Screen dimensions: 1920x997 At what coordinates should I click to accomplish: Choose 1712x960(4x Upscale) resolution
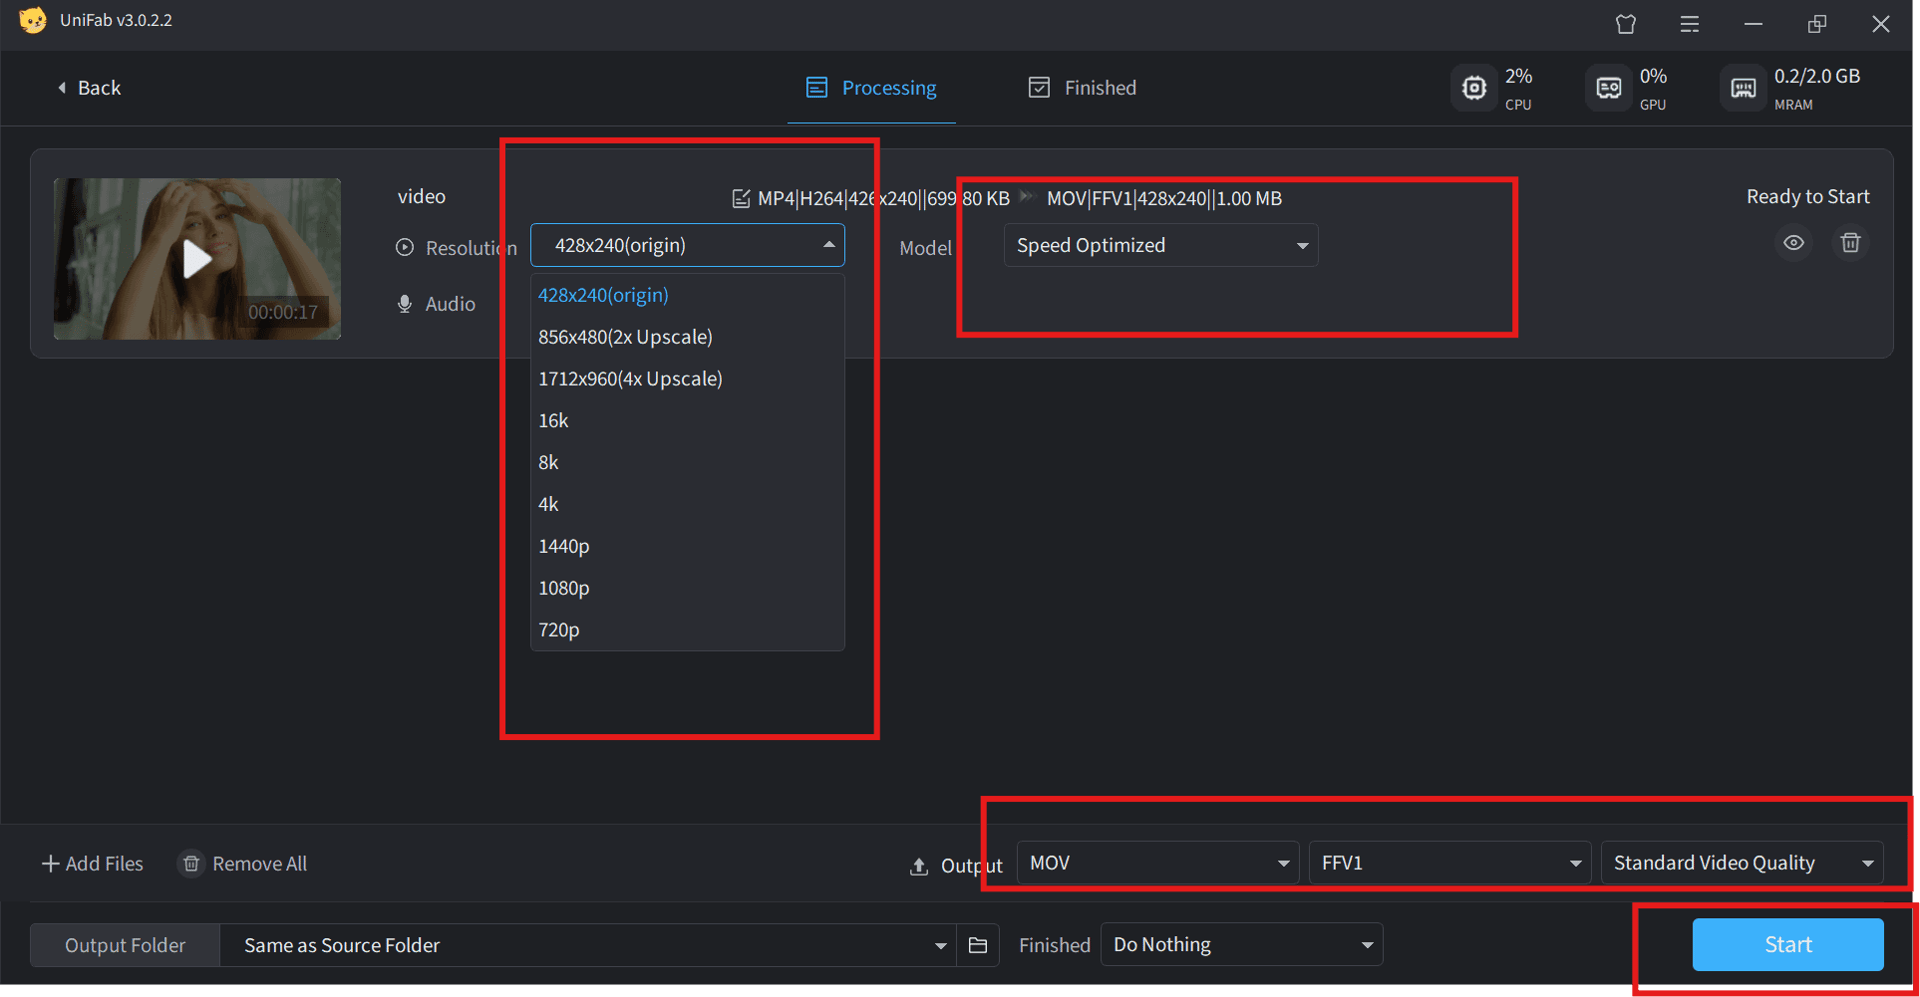coord(687,379)
